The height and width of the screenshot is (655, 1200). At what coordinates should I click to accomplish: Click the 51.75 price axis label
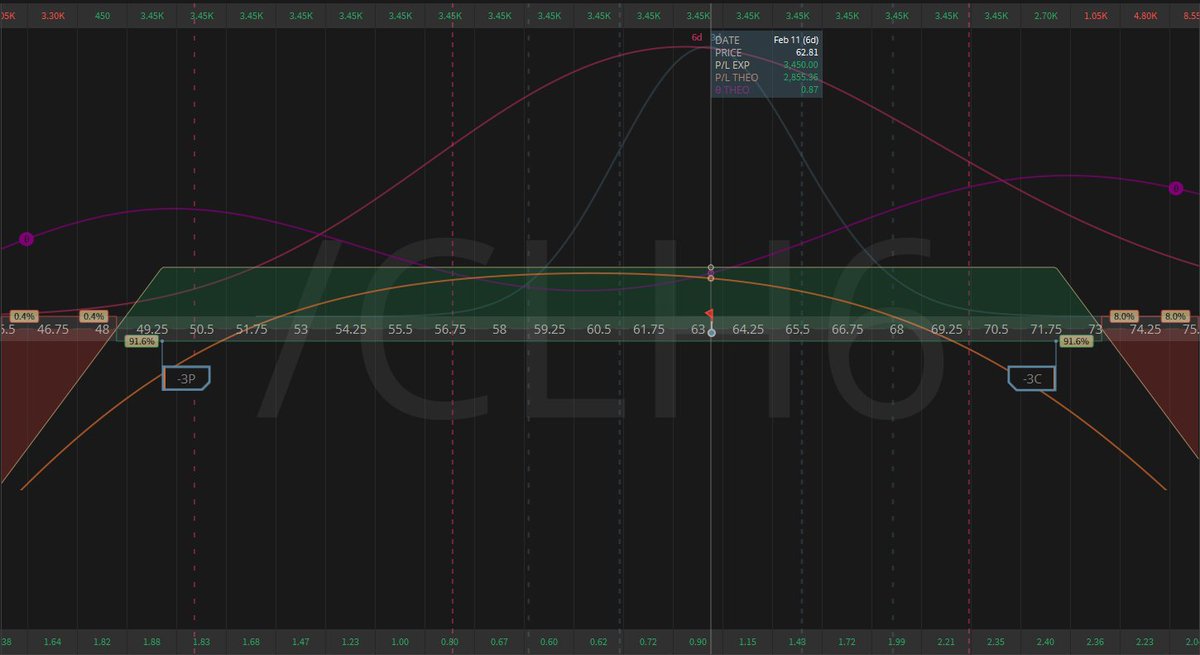coord(251,328)
